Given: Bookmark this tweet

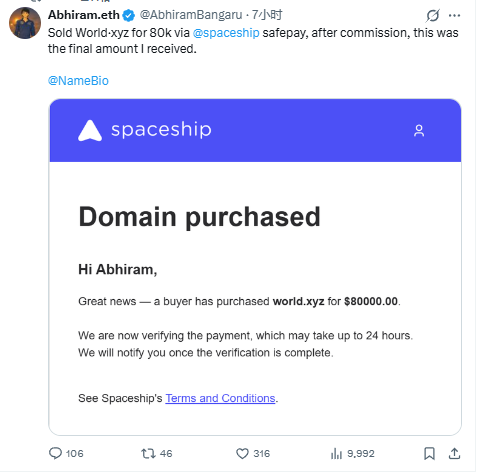Looking at the screenshot, I should coord(429,454).
